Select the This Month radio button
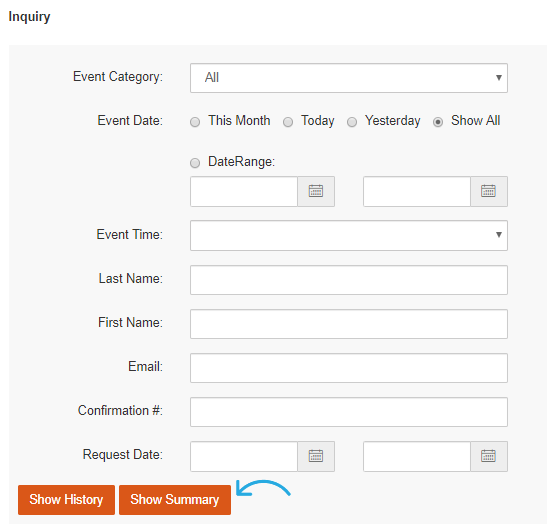 point(195,122)
